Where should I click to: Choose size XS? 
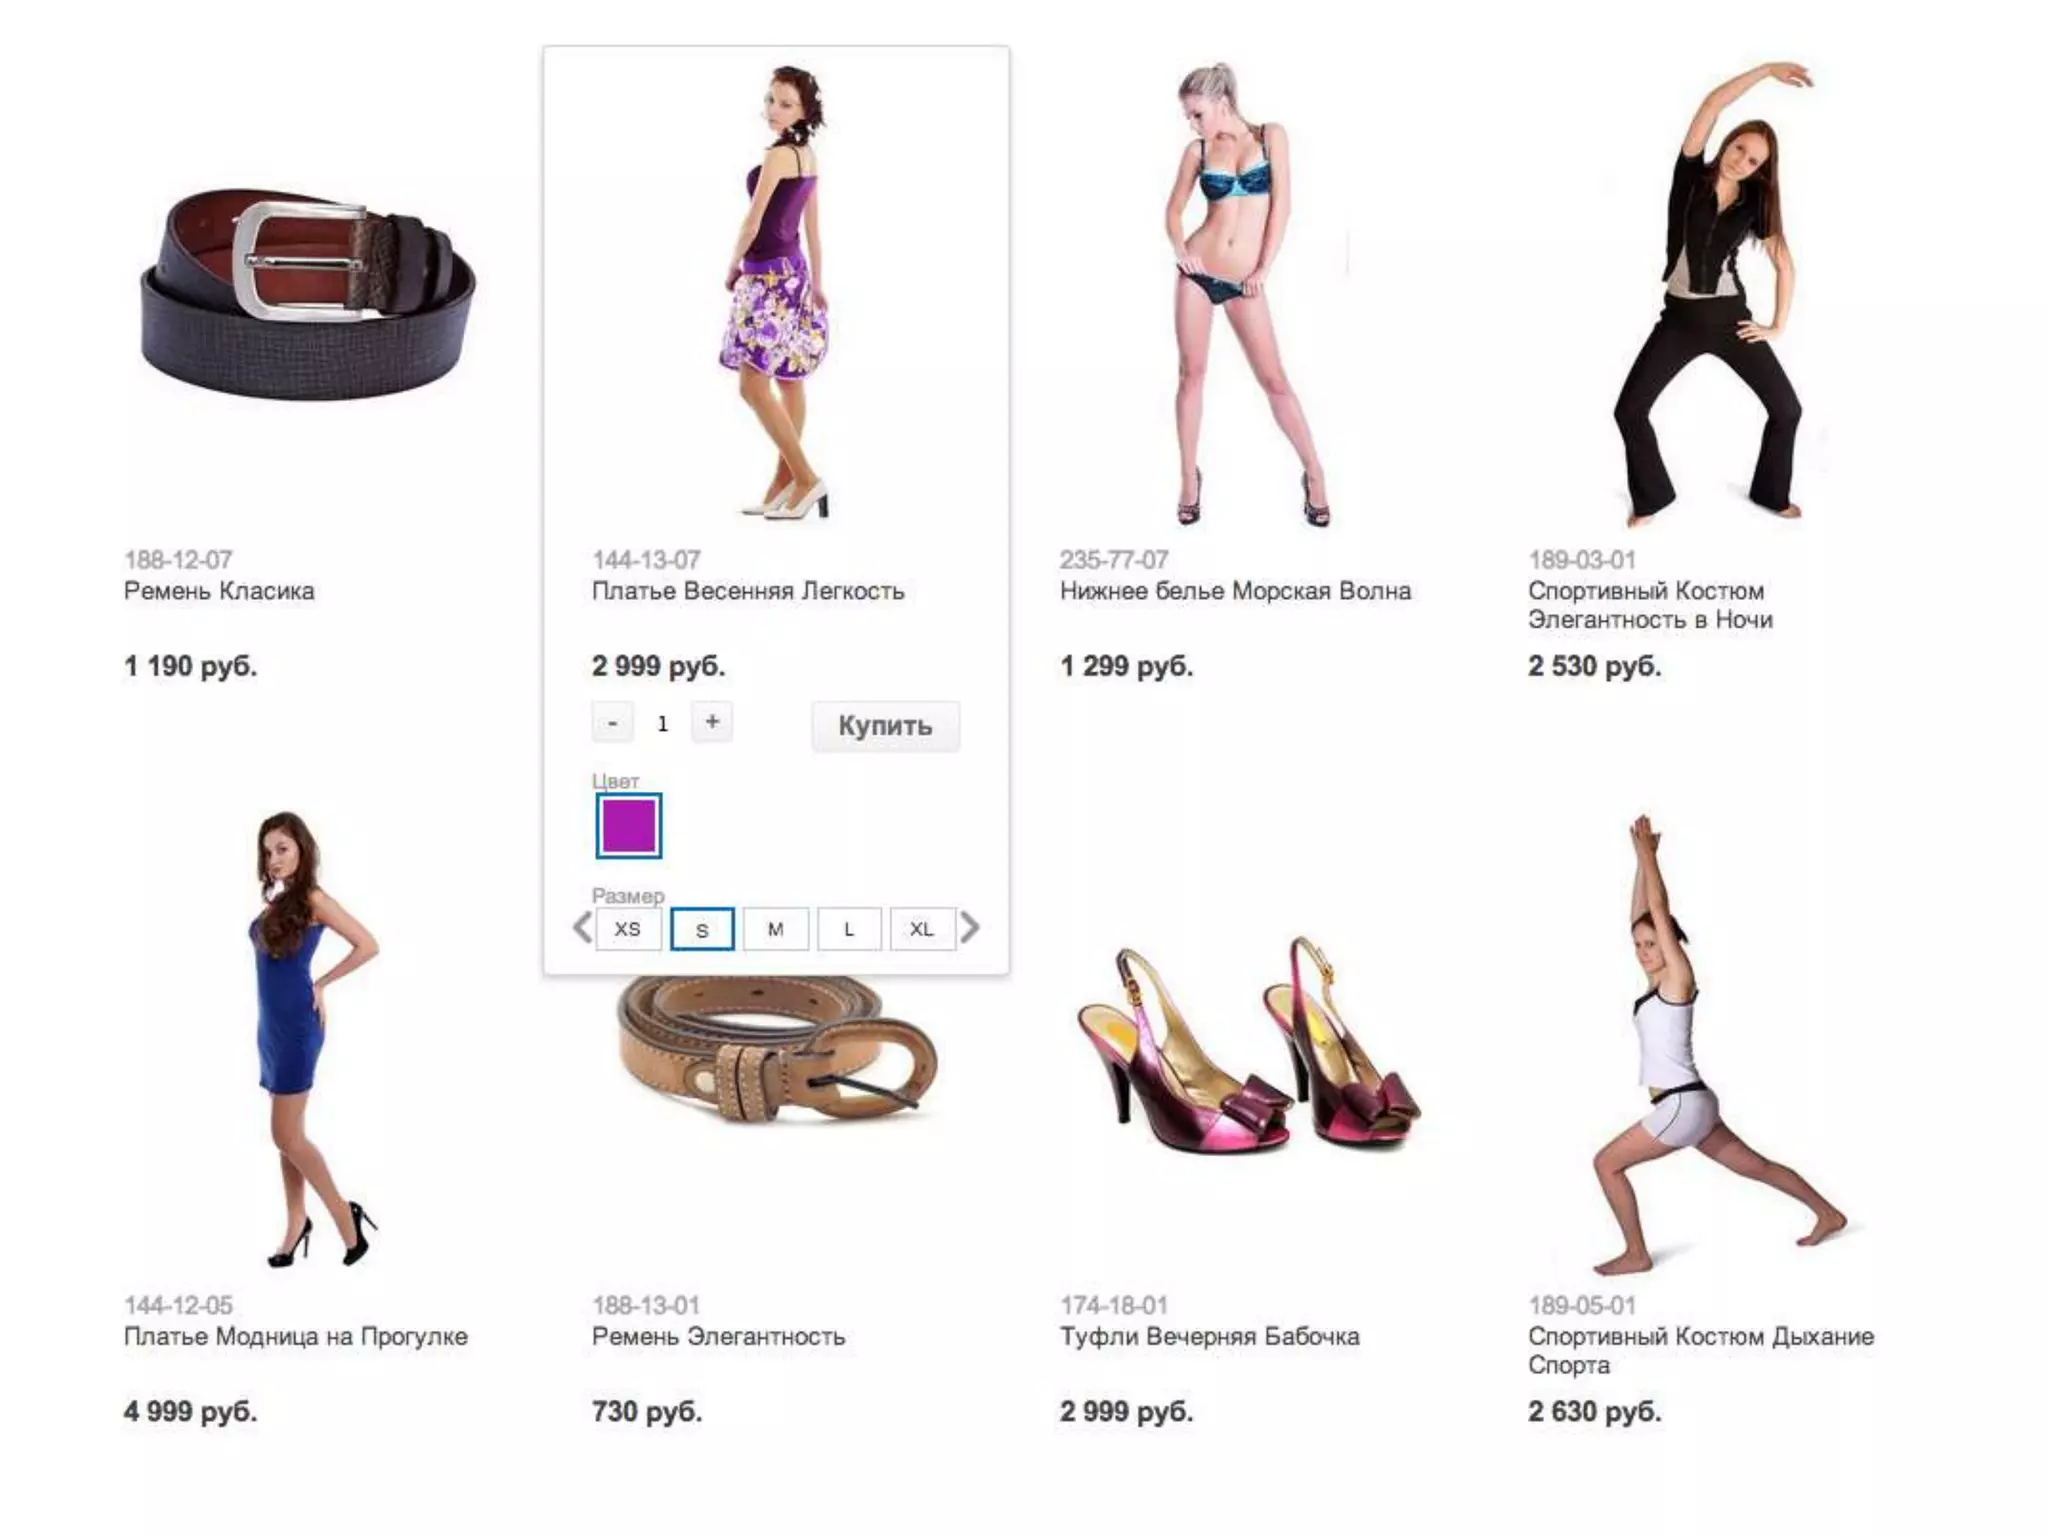[x=628, y=929]
